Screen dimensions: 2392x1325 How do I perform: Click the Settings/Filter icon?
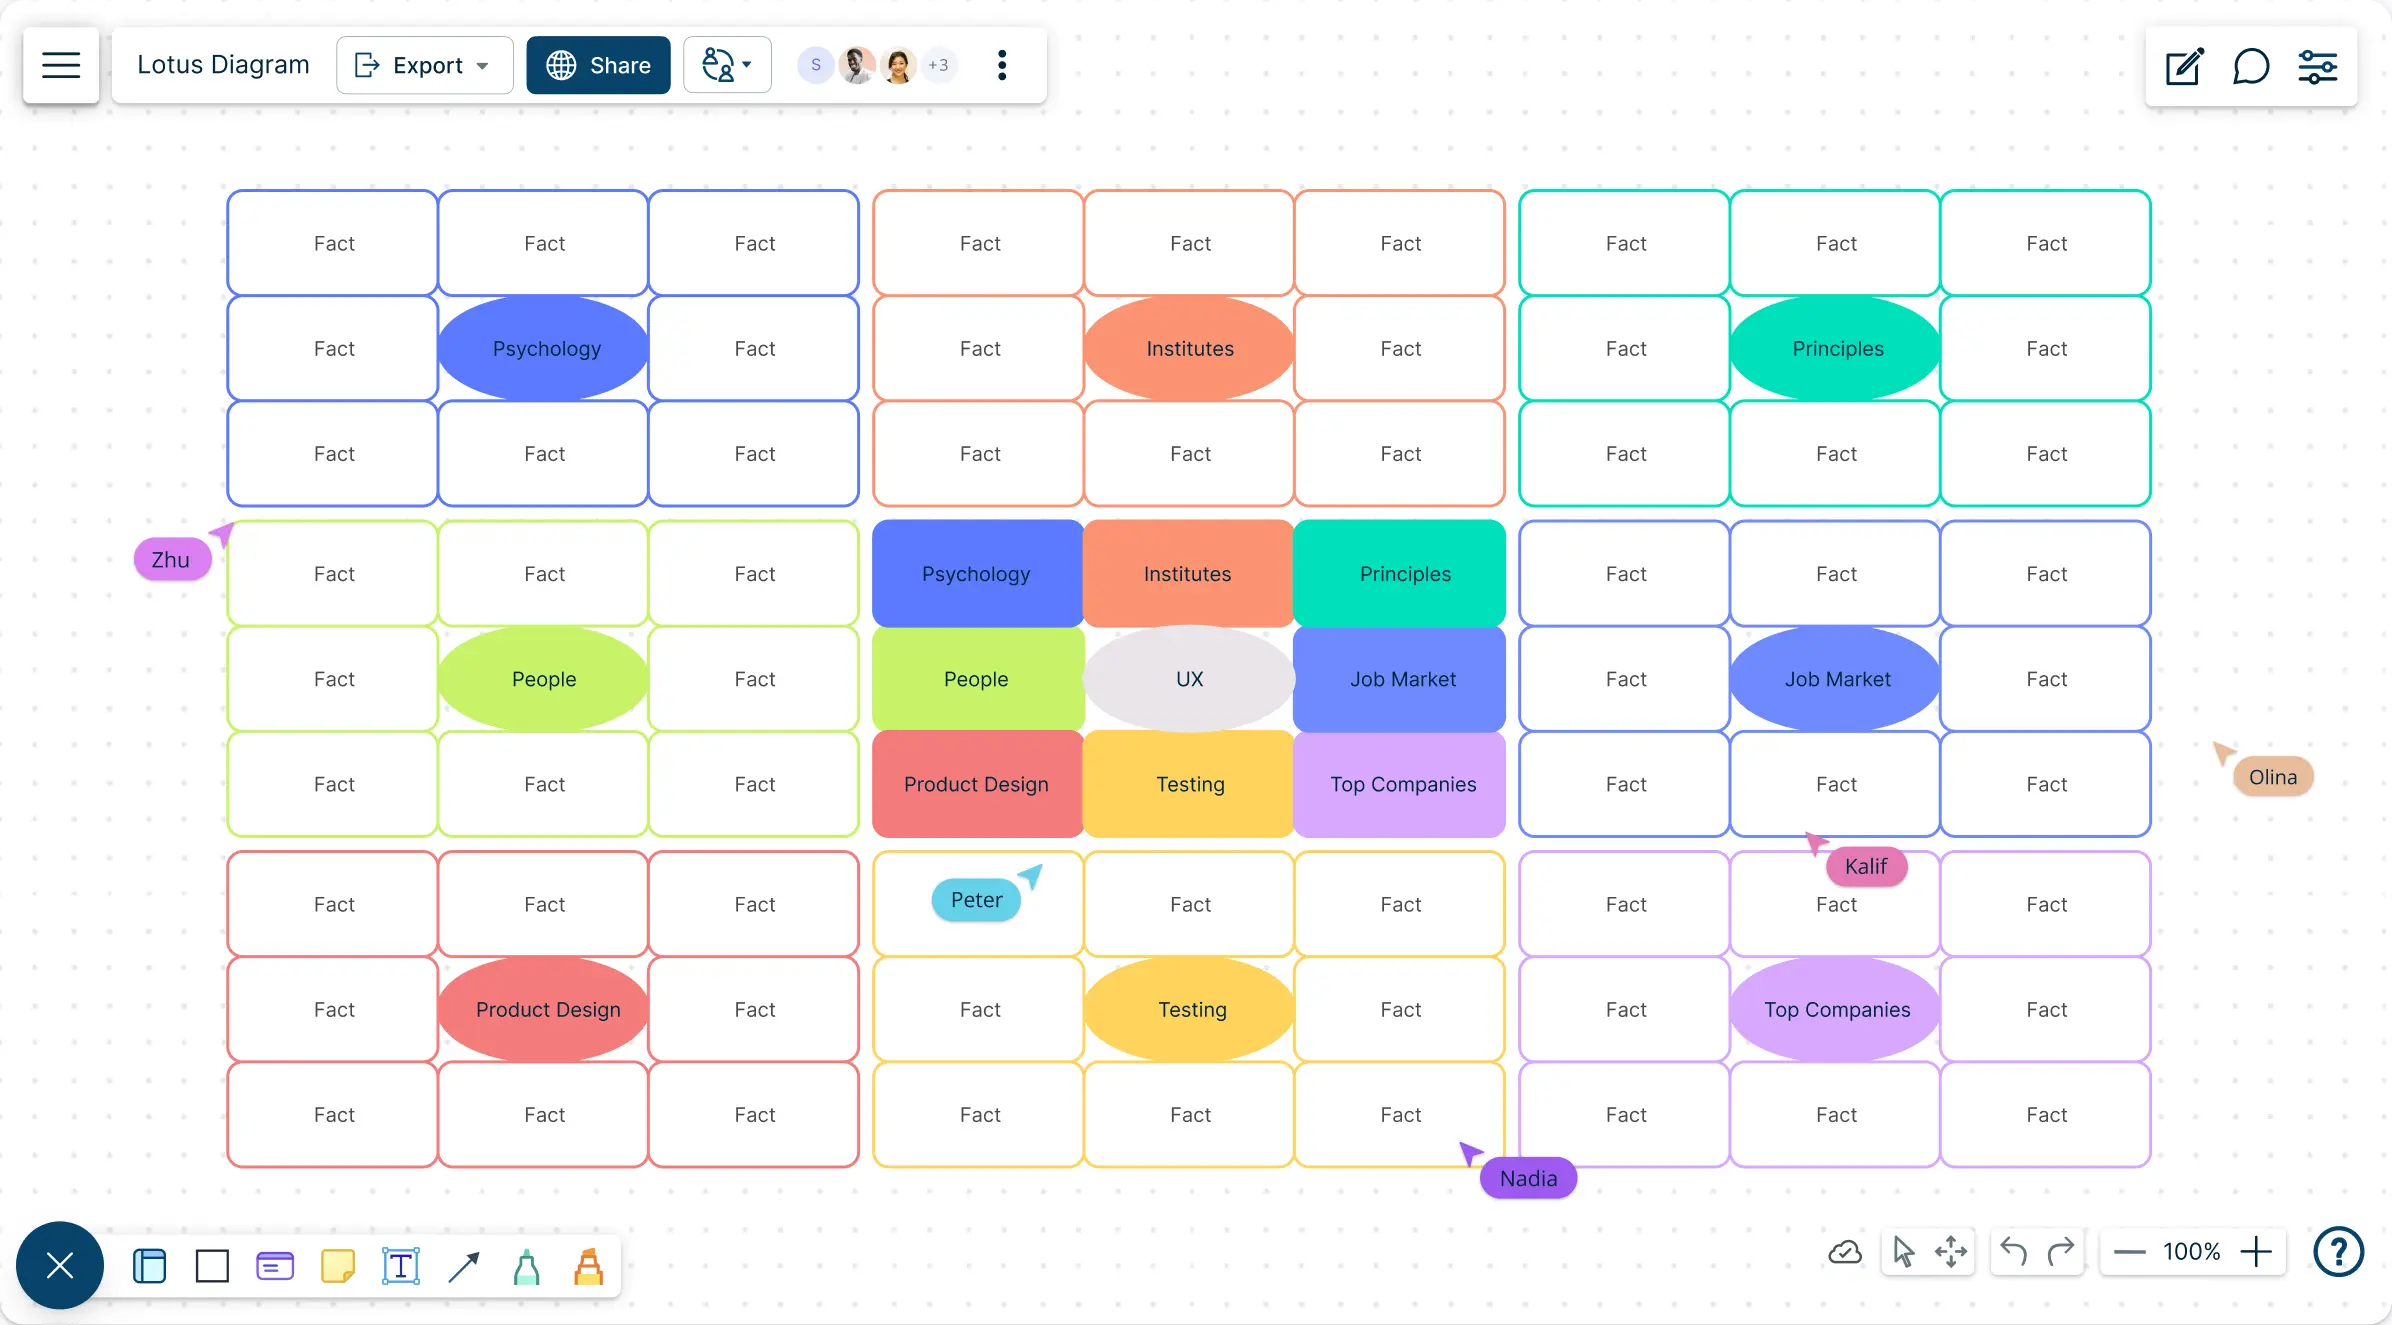click(x=2317, y=65)
